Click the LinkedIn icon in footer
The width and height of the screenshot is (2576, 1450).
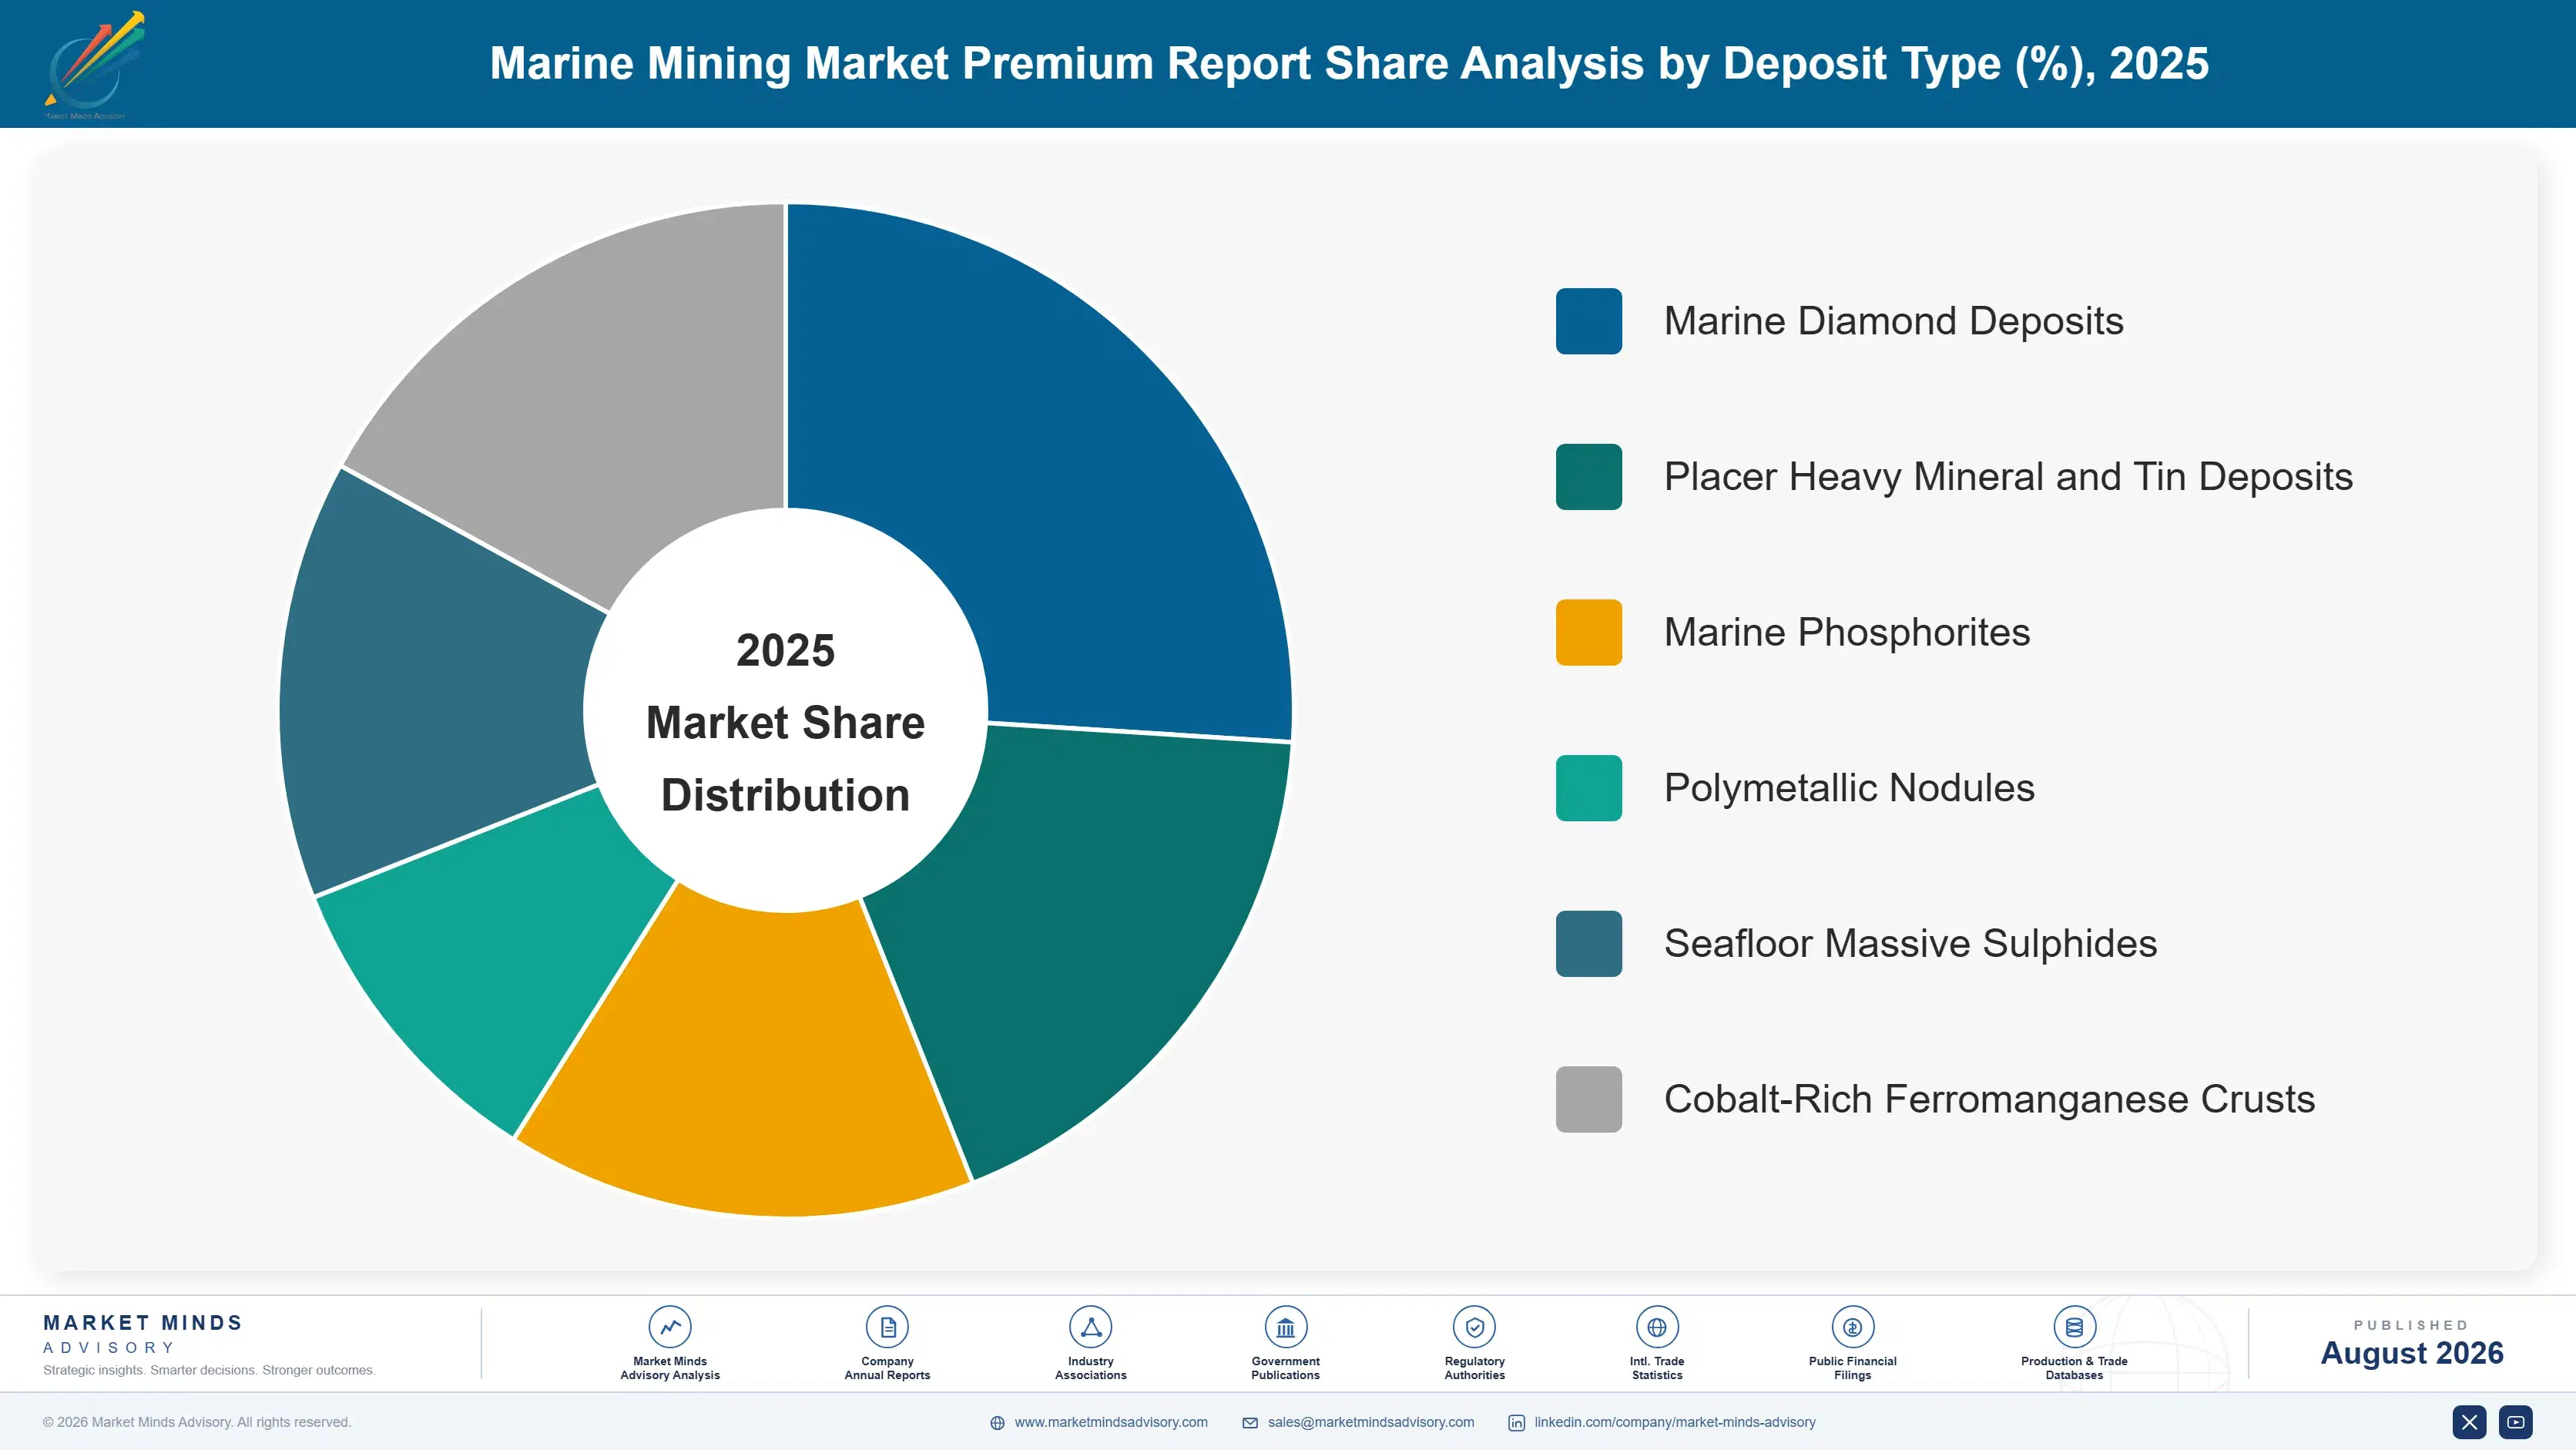click(x=1516, y=1423)
